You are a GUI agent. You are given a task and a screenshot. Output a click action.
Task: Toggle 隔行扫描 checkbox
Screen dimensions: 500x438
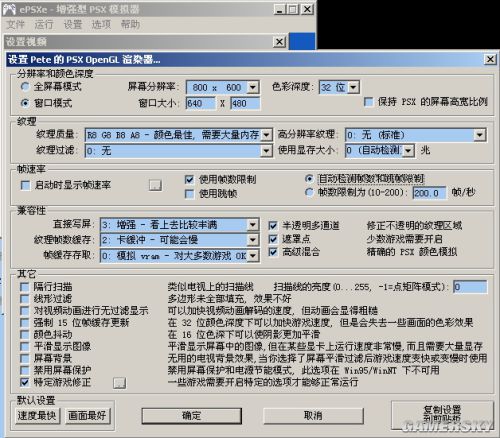click(25, 287)
